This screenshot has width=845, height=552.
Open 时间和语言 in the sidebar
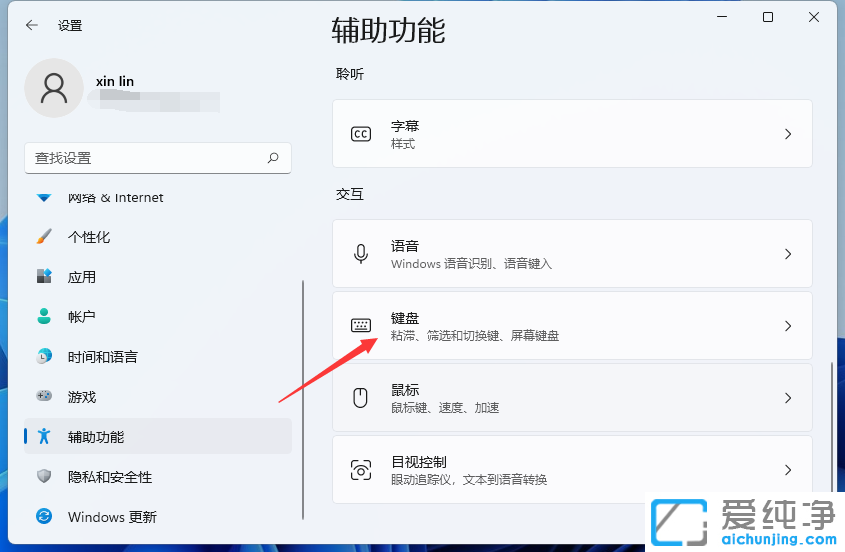point(158,356)
